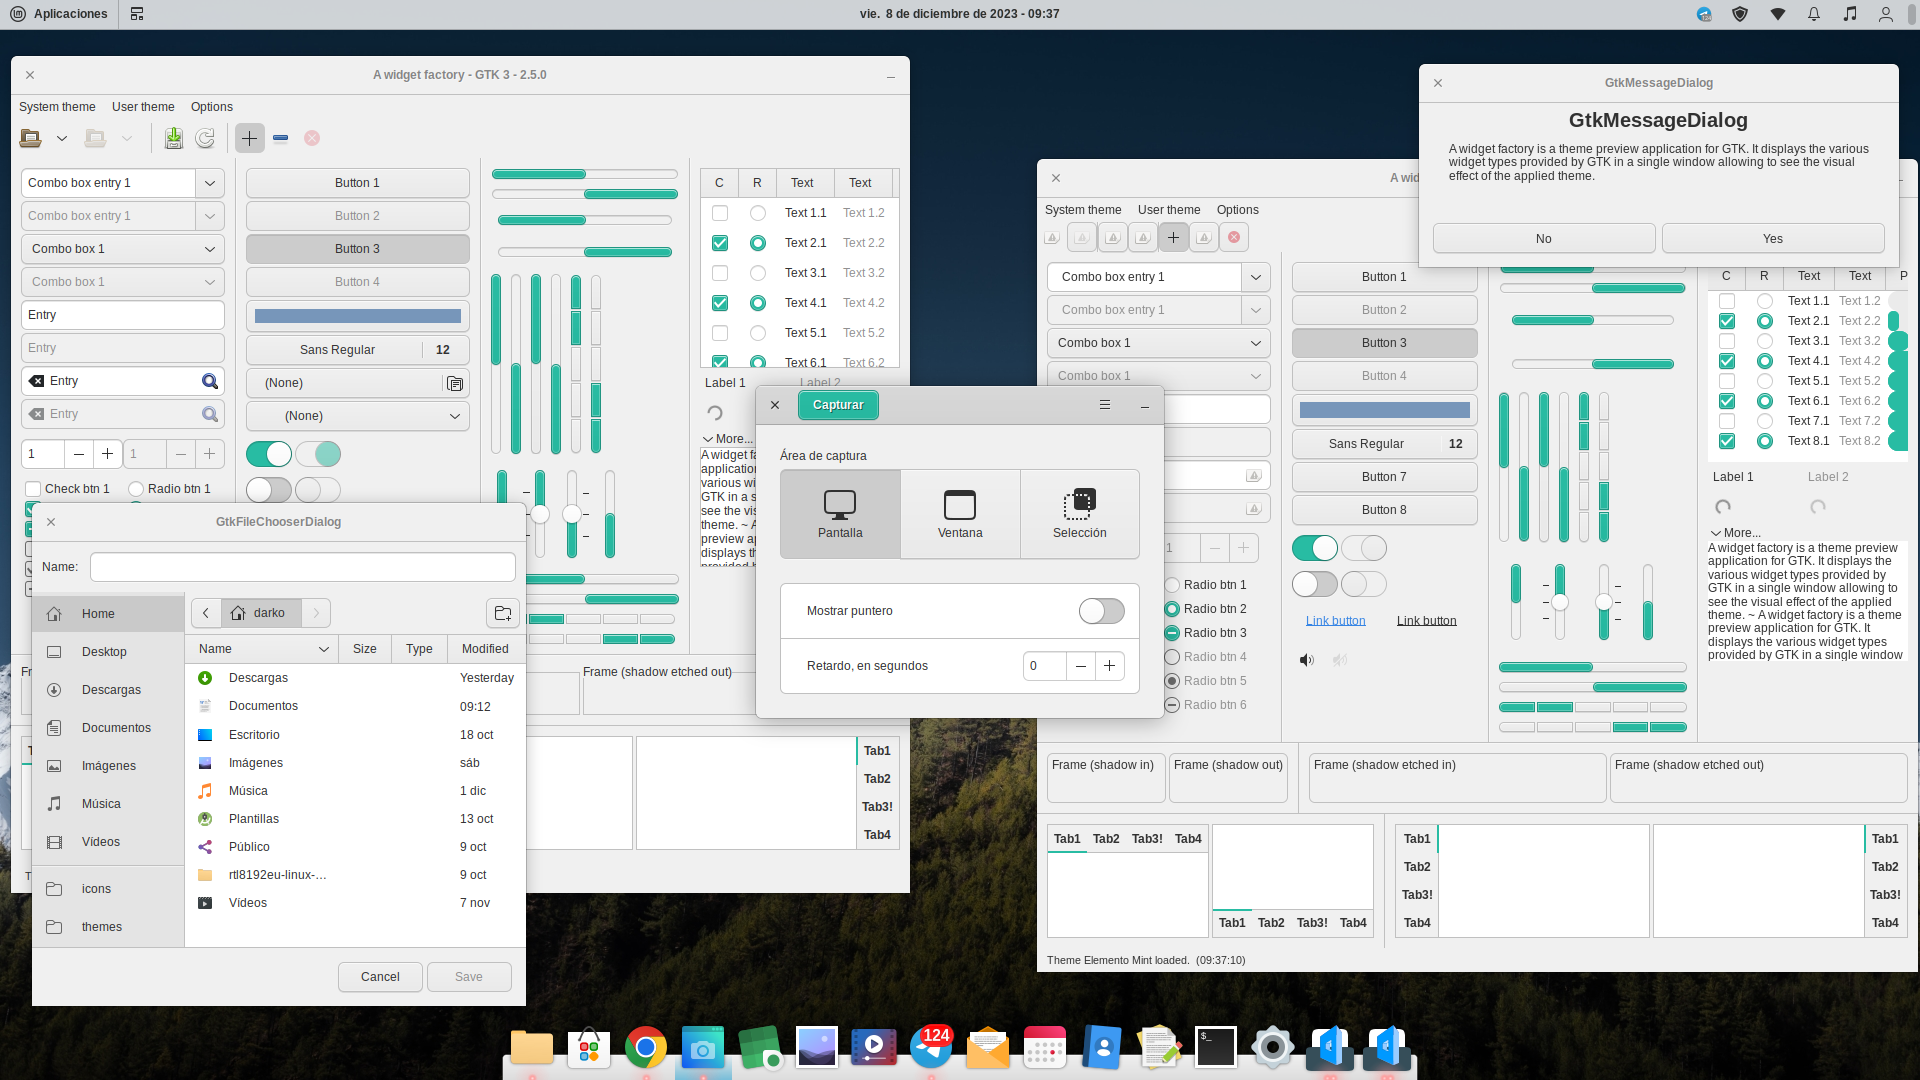Uncheck the checkbox in the Text 2.1 row, left window
Image resolution: width=1920 pixels, height=1080 pixels.
pos(720,243)
